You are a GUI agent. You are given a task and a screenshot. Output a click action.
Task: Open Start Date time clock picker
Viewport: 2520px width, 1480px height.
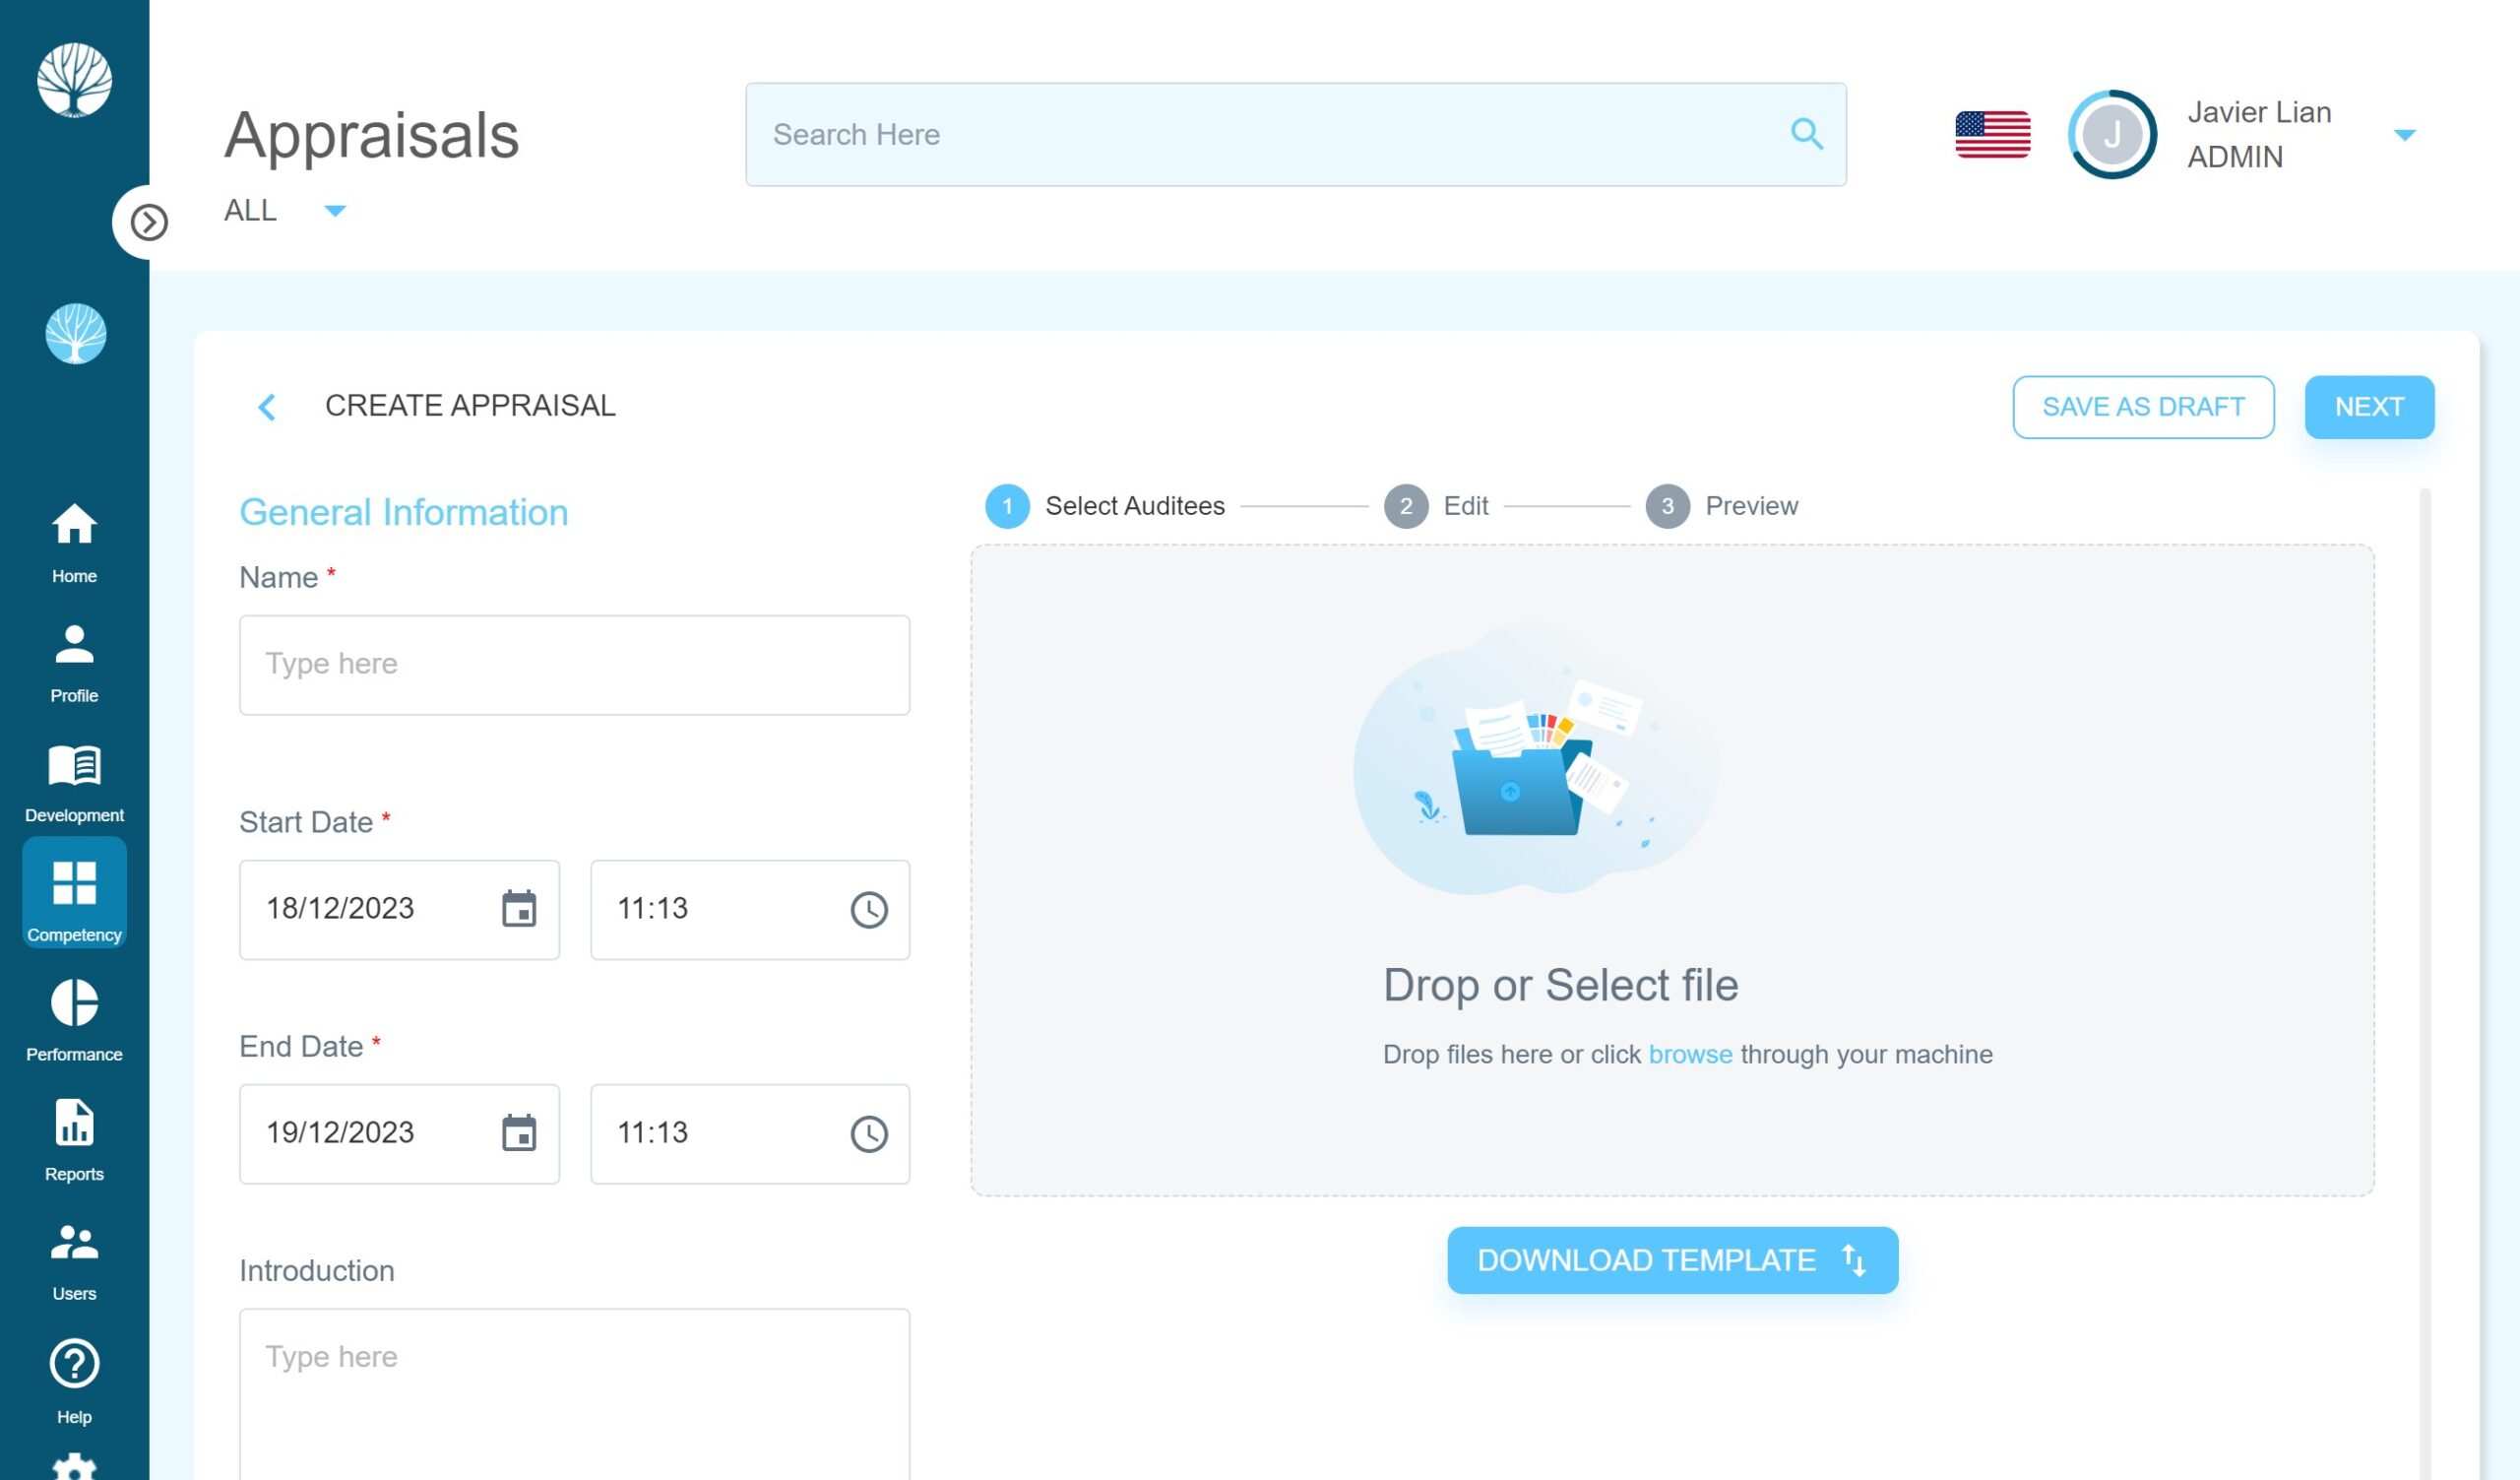(869, 909)
